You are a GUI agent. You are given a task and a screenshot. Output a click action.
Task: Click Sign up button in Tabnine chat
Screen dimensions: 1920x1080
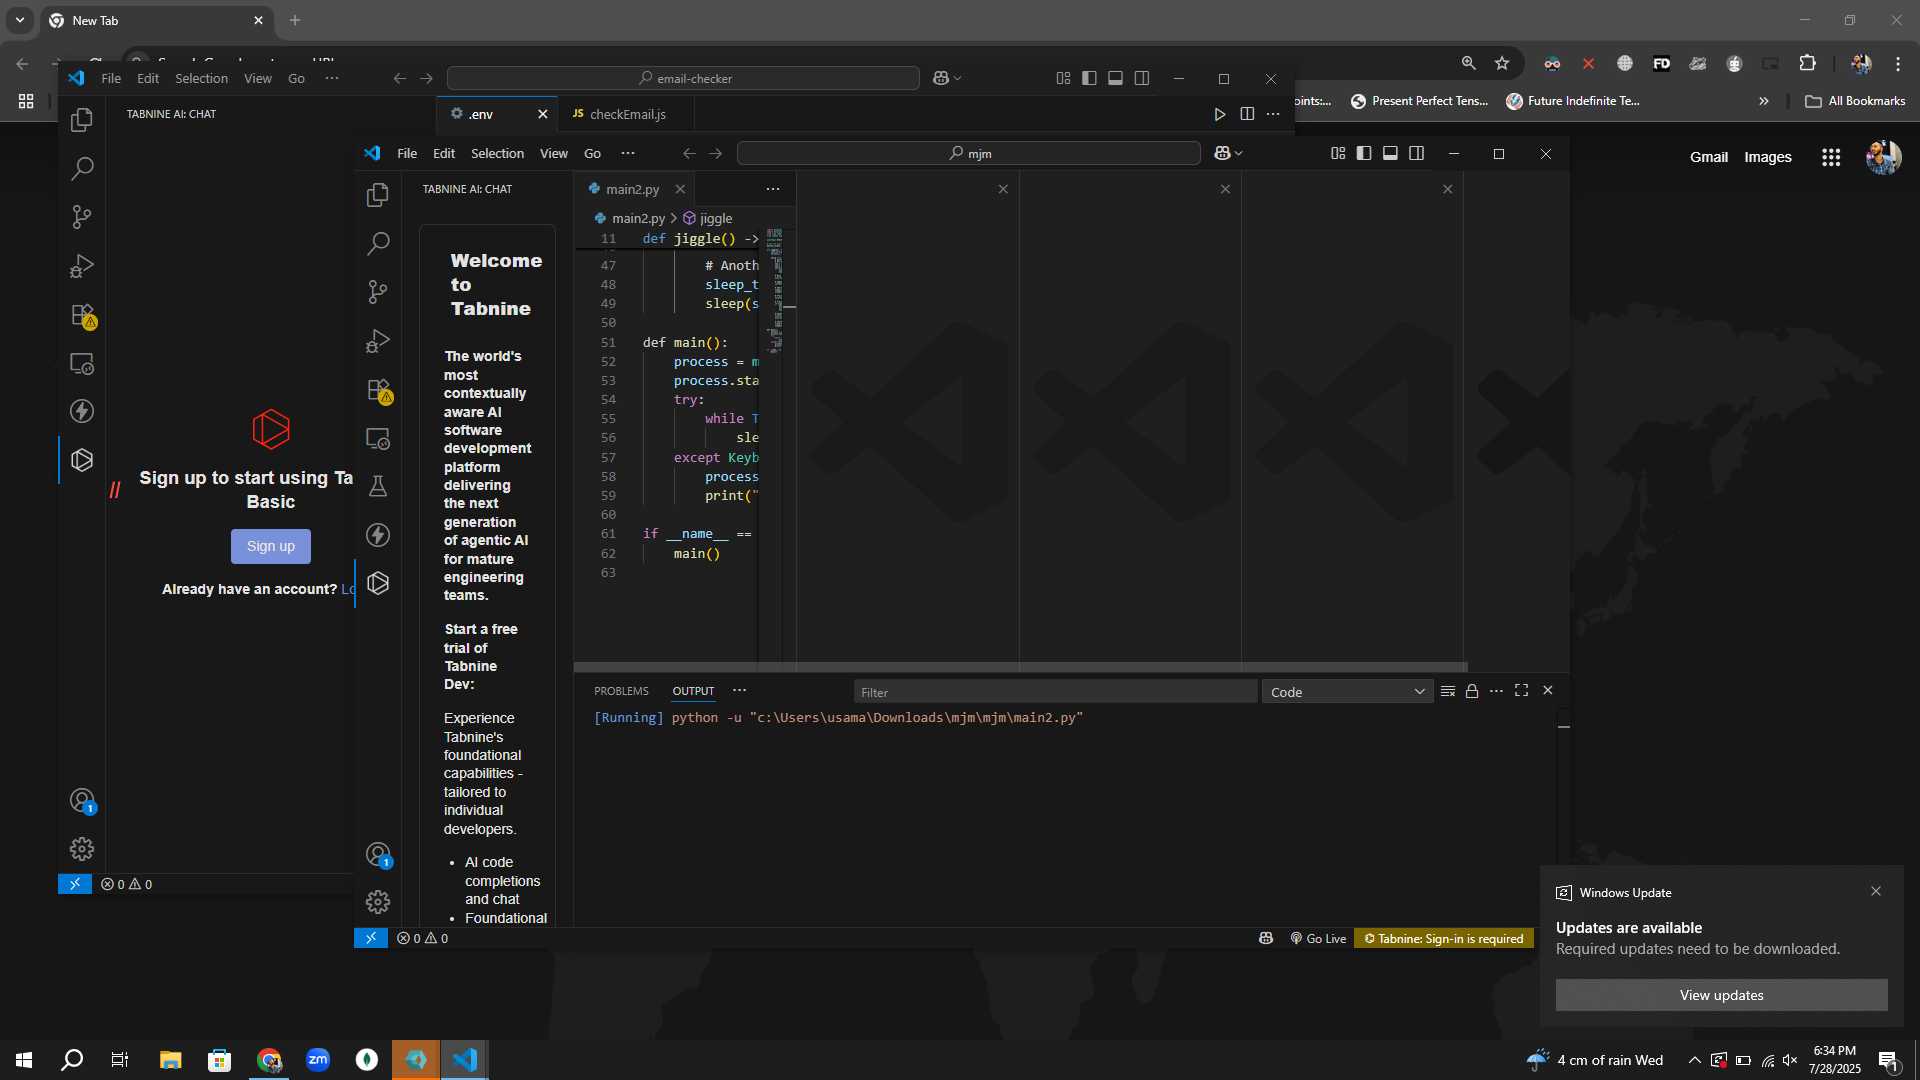[271, 546]
